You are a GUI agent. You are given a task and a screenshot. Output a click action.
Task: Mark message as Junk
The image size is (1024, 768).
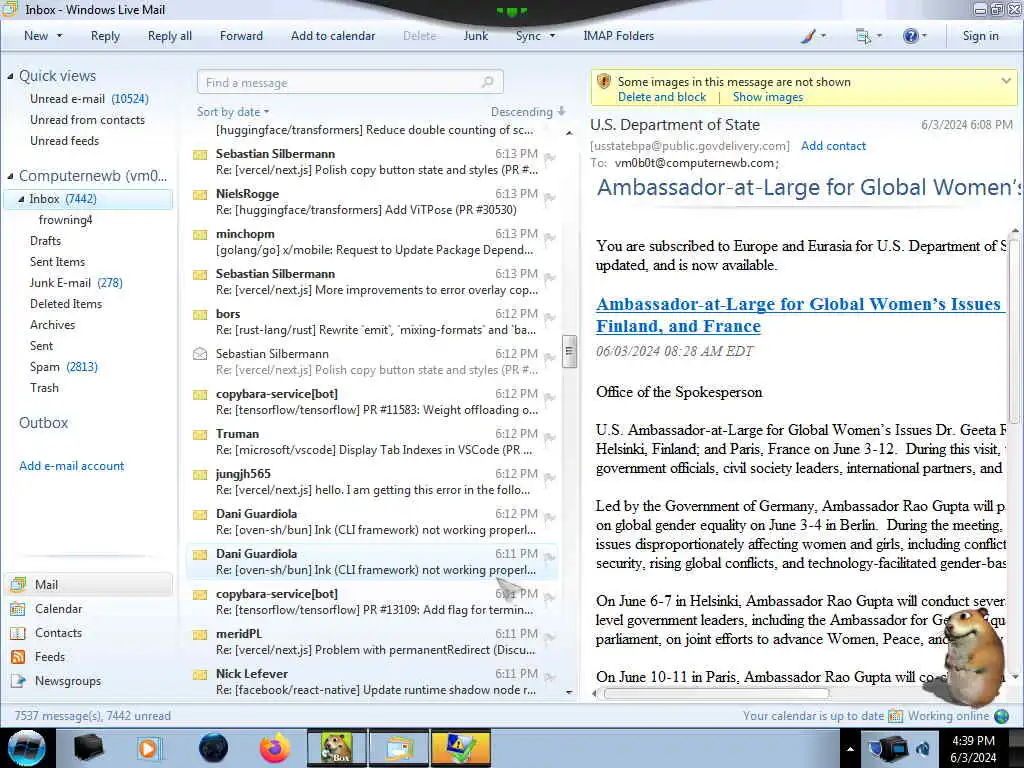coord(475,36)
